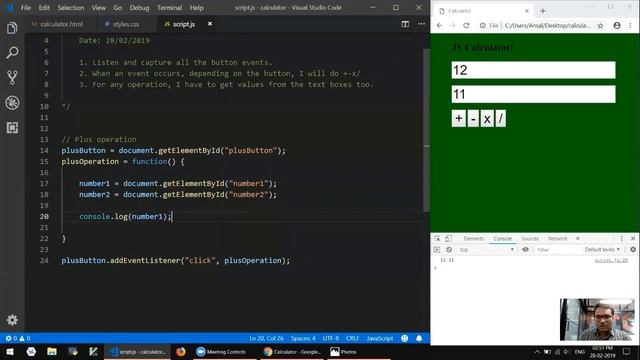Click the plus button on the calculator
The width and height of the screenshot is (640, 360).
coord(459,118)
